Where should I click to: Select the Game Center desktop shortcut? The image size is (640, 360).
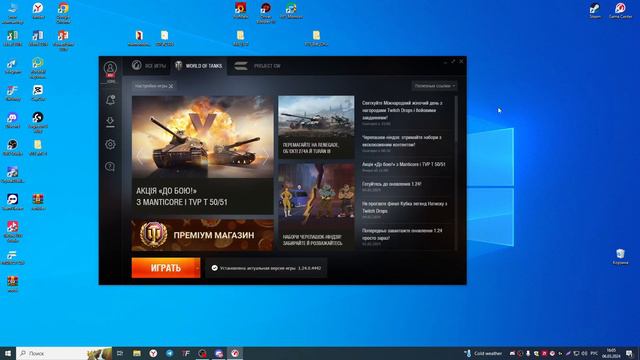[x=620, y=11]
